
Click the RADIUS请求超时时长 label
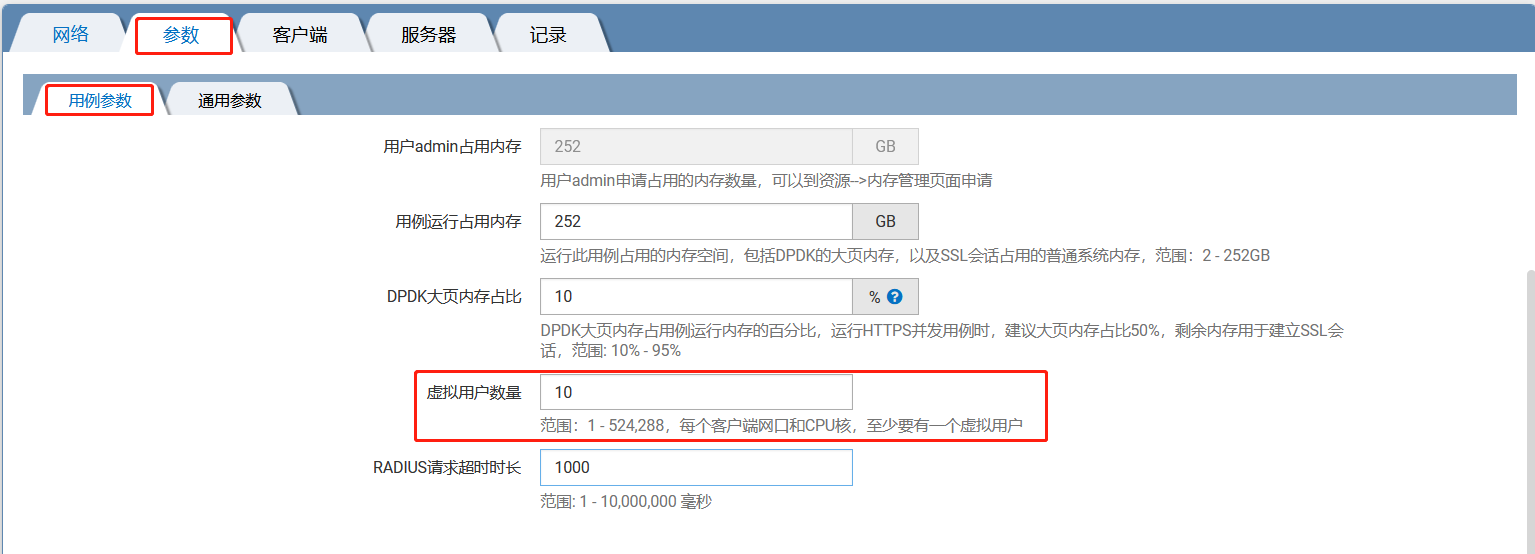coord(447,467)
